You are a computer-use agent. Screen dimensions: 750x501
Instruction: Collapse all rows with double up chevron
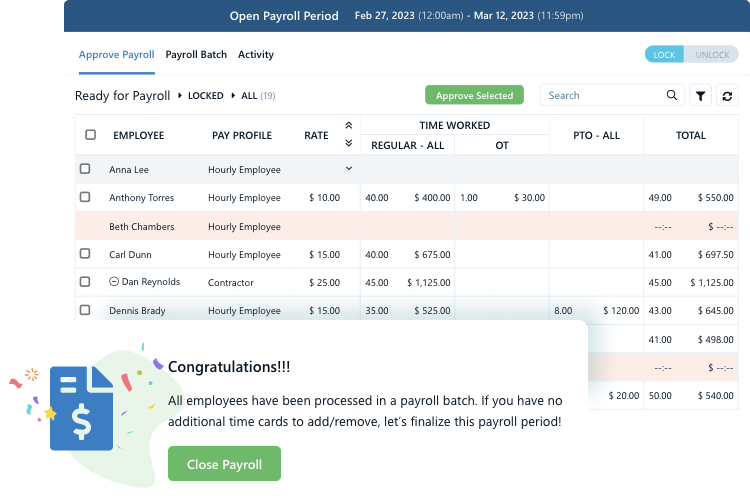348,126
